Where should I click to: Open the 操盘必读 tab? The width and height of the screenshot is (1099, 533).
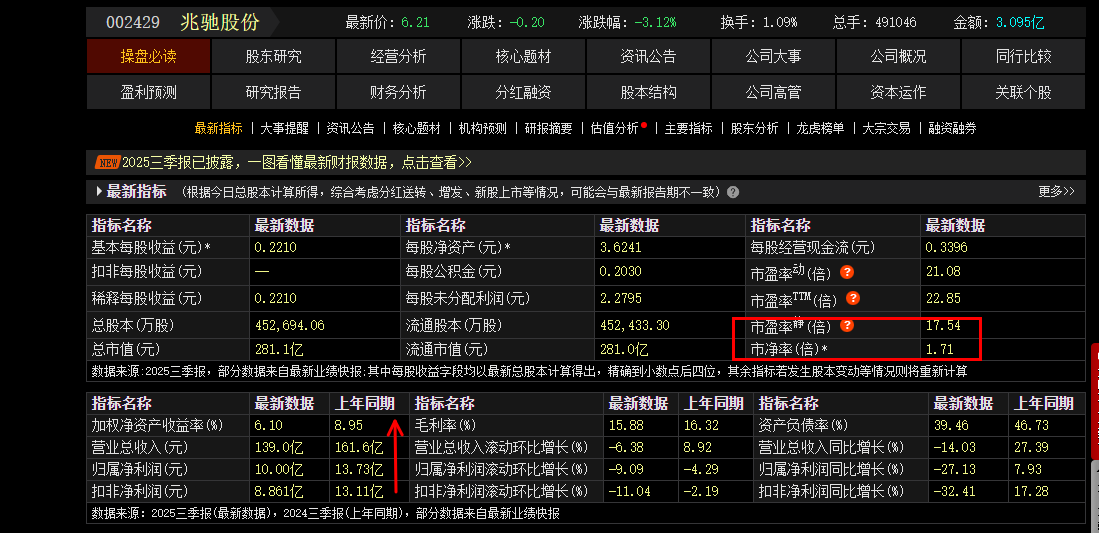point(149,56)
